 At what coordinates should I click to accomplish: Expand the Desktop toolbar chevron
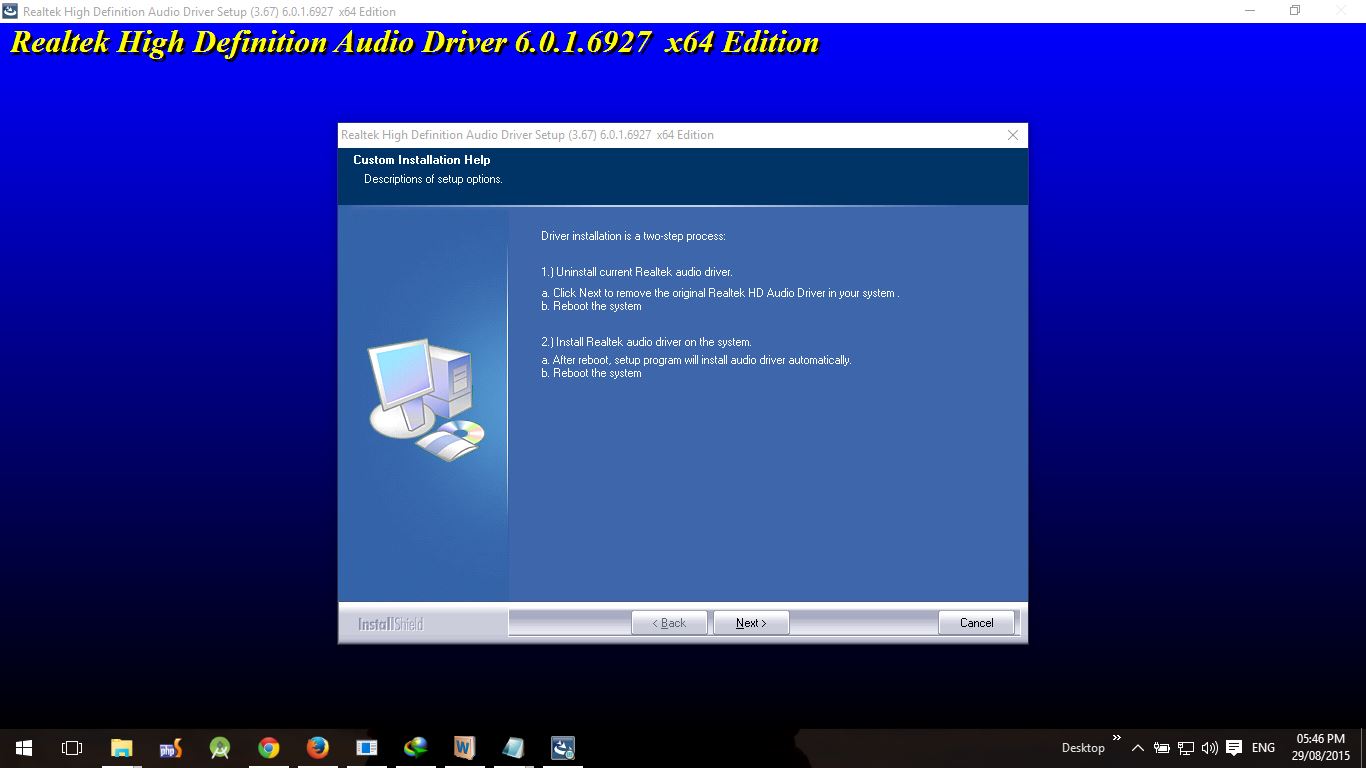1116,739
